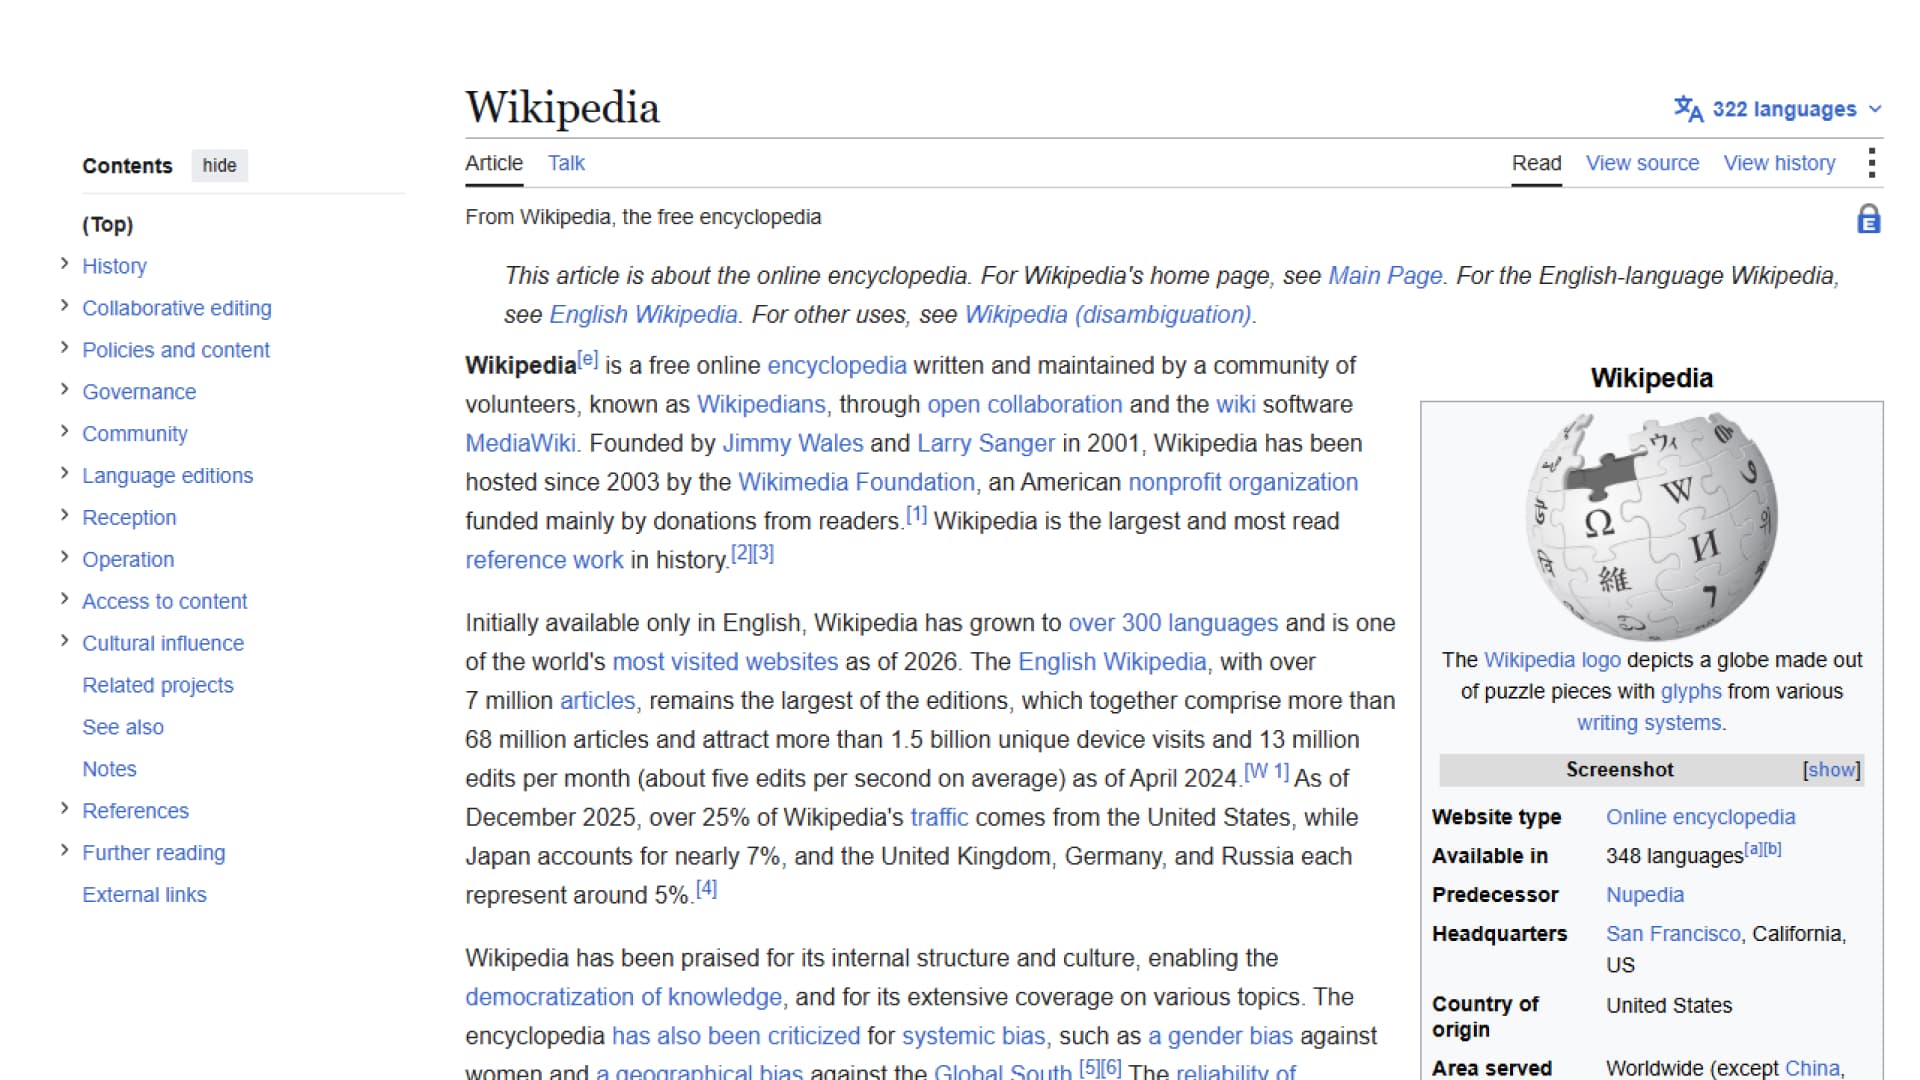
Task: Switch to the Talk tab
Action: click(x=566, y=163)
